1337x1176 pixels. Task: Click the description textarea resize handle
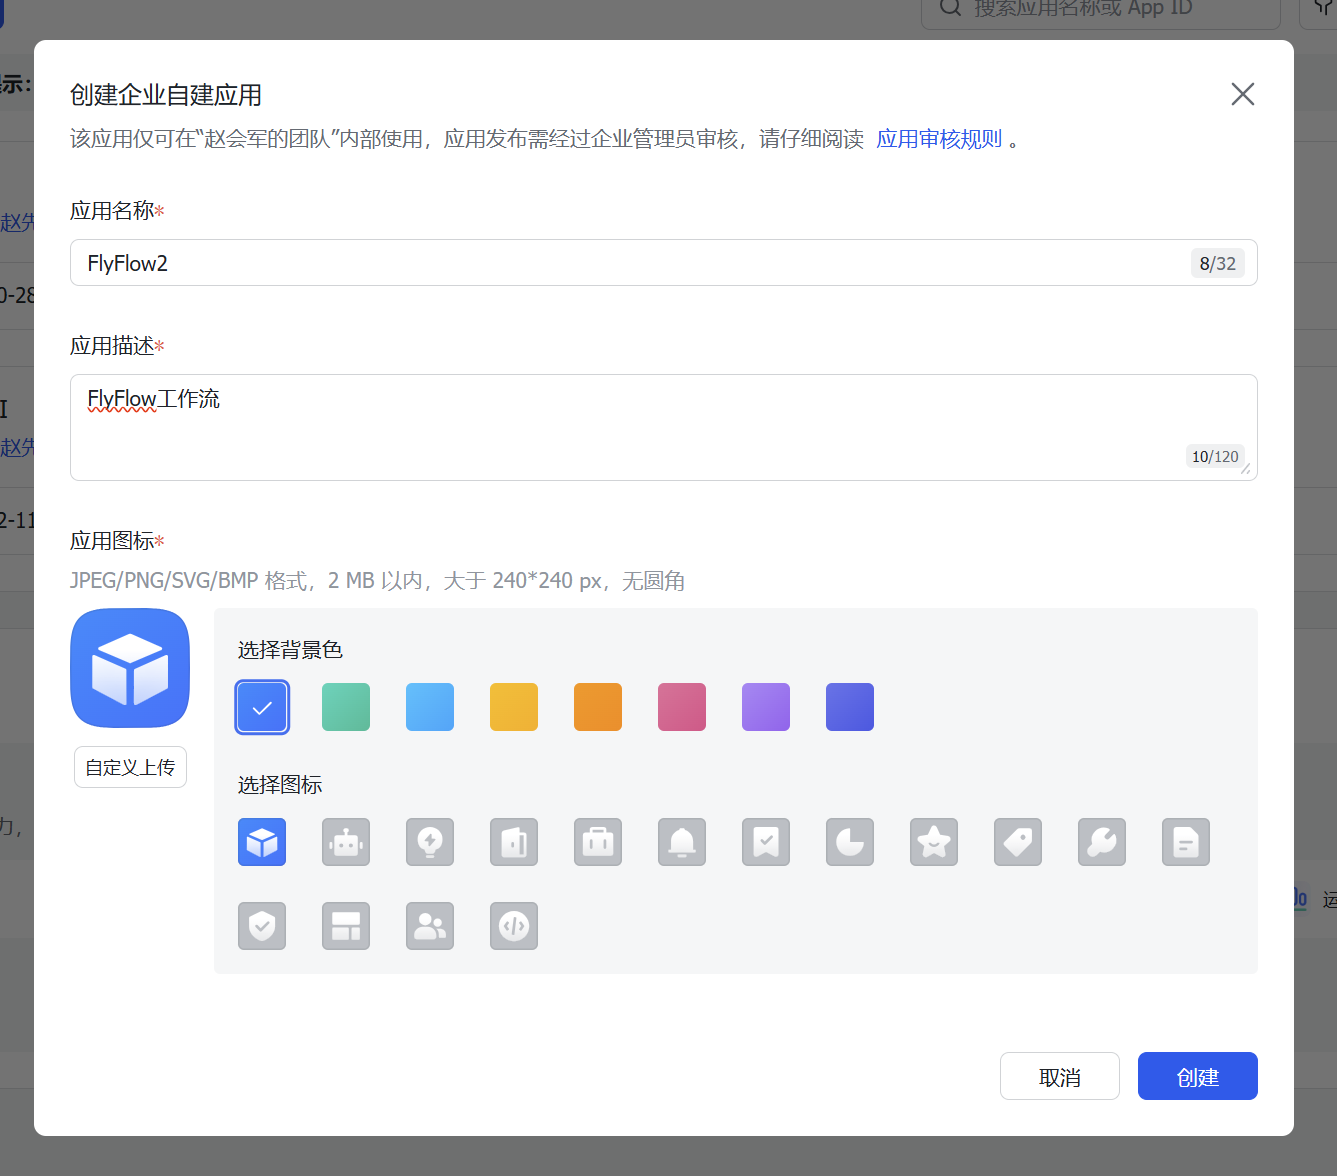(1246, 469)
